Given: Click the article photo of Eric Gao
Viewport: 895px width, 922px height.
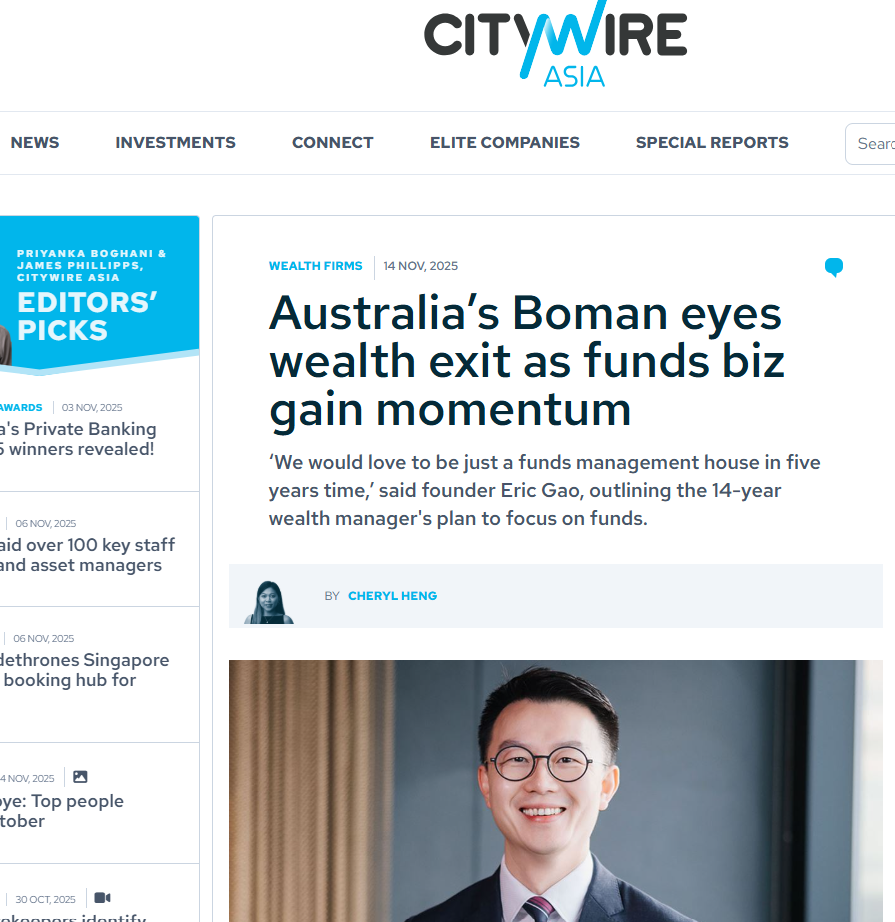Looking at the screenshot, I should 556,791.
